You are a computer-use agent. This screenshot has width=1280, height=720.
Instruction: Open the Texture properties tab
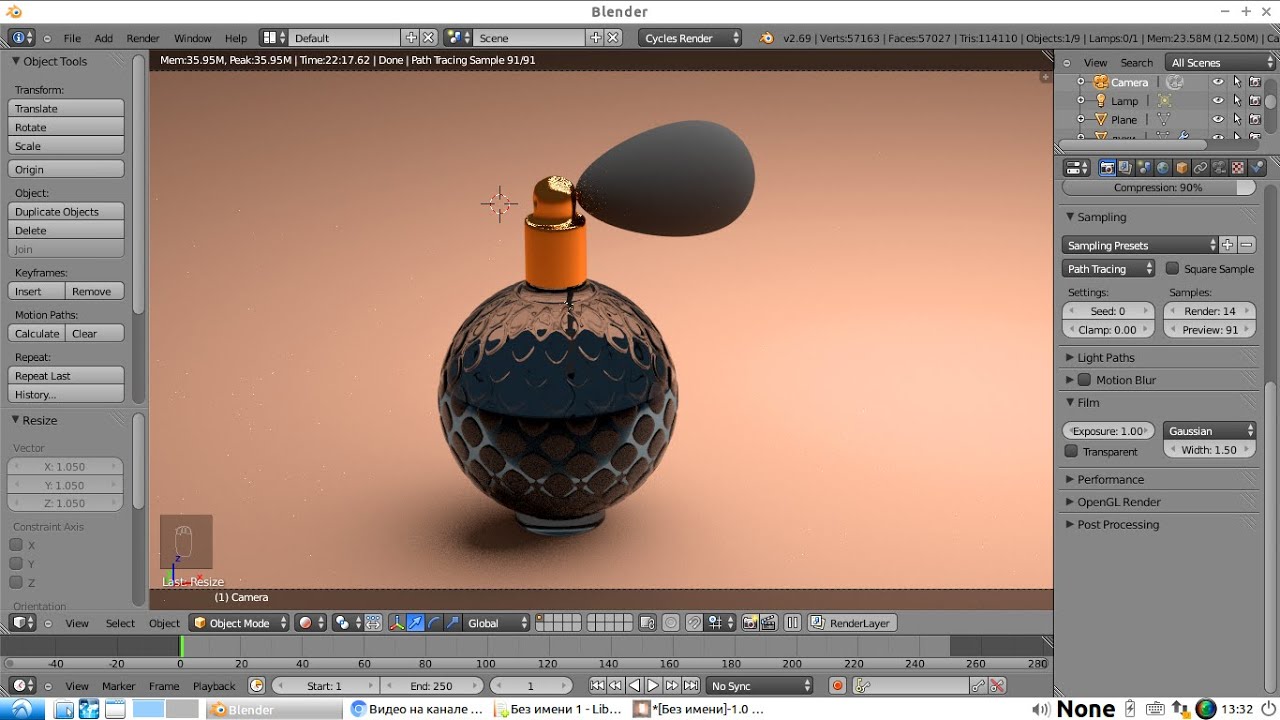tap(1238, 168)
